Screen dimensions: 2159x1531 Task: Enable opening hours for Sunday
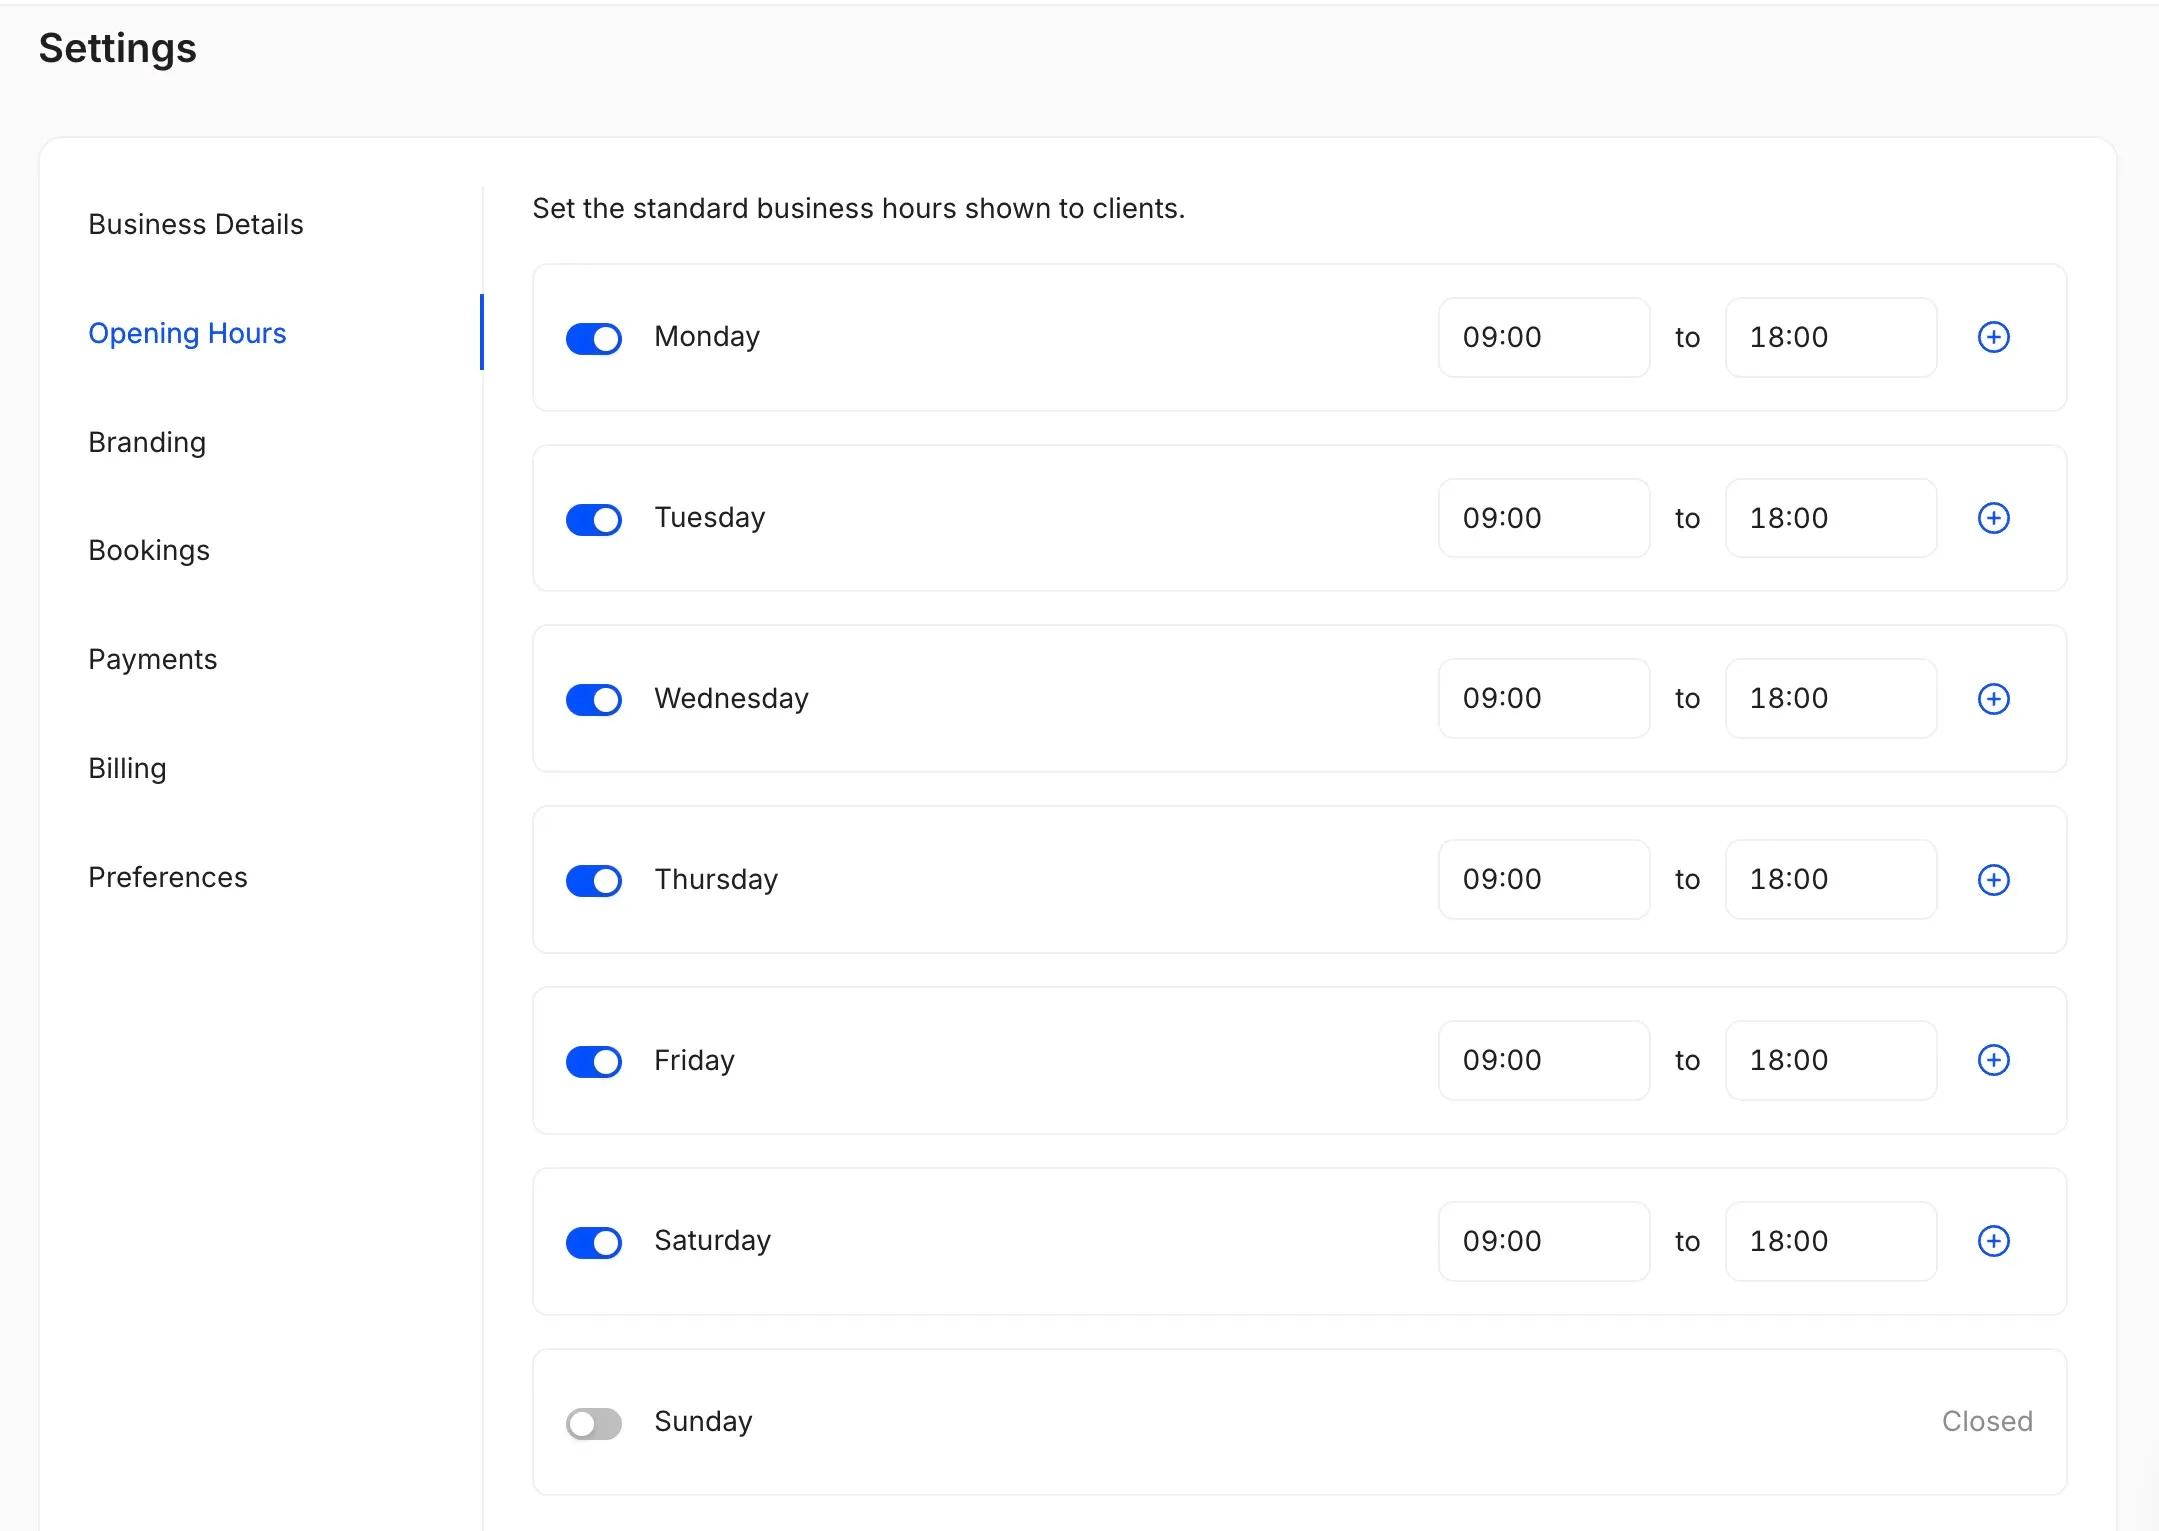coord(593,1423)
